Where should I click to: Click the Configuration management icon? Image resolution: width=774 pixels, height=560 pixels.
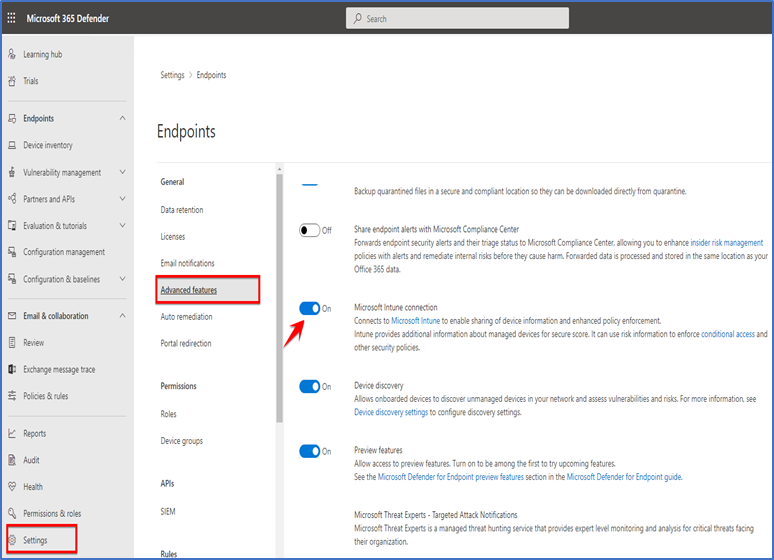click(12, 252)
